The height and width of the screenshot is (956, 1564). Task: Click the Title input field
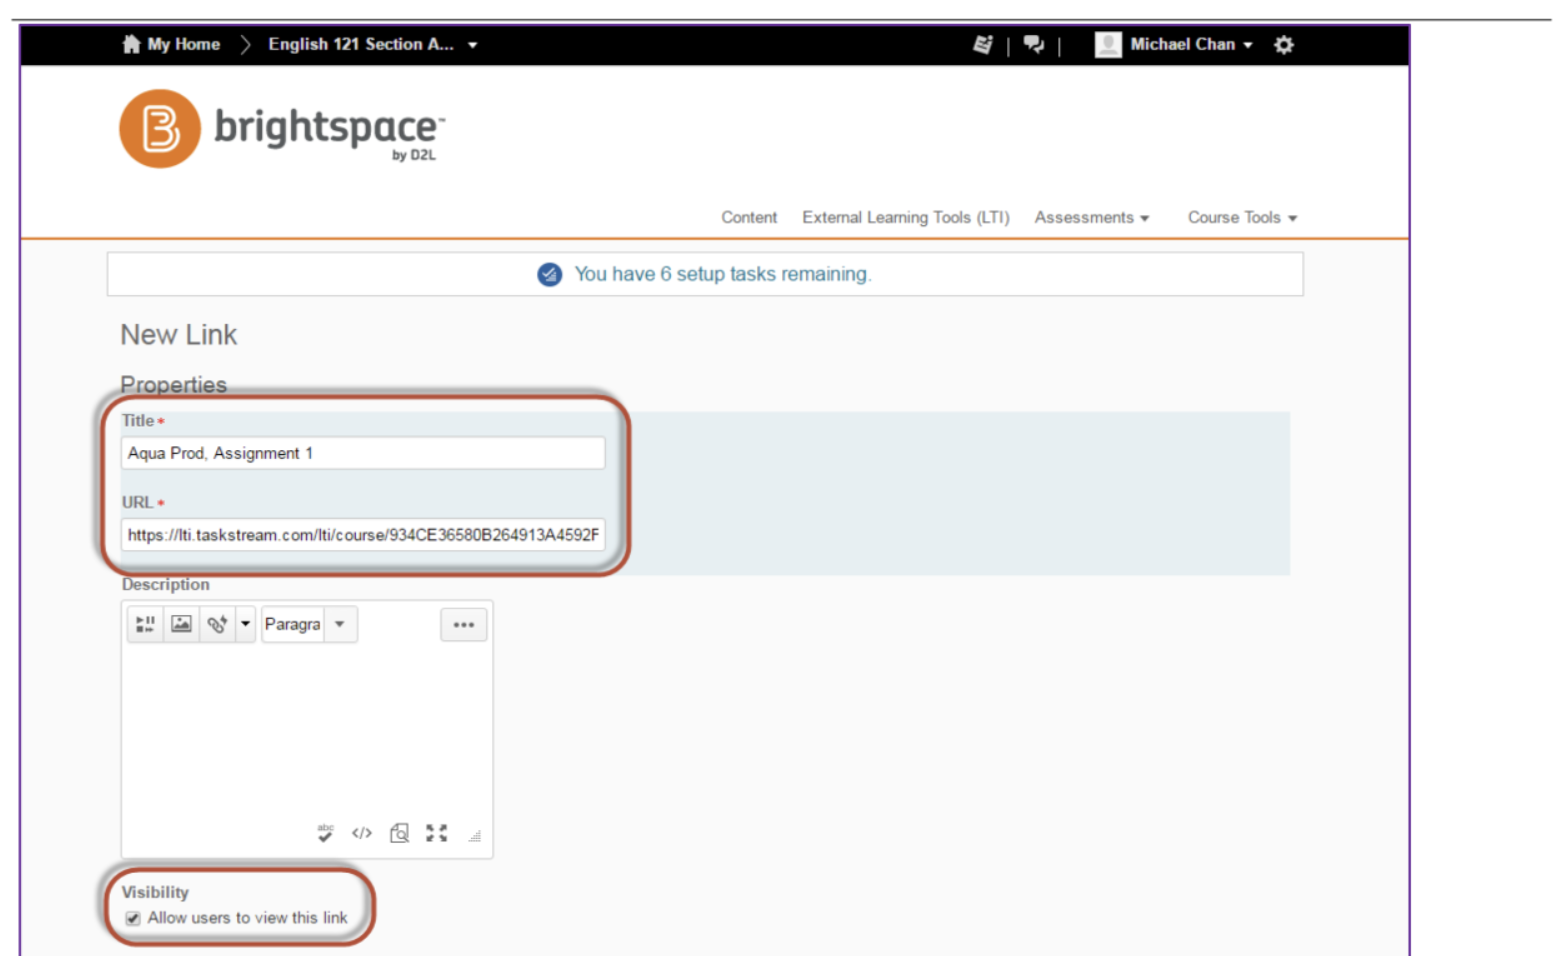point(363,453)
